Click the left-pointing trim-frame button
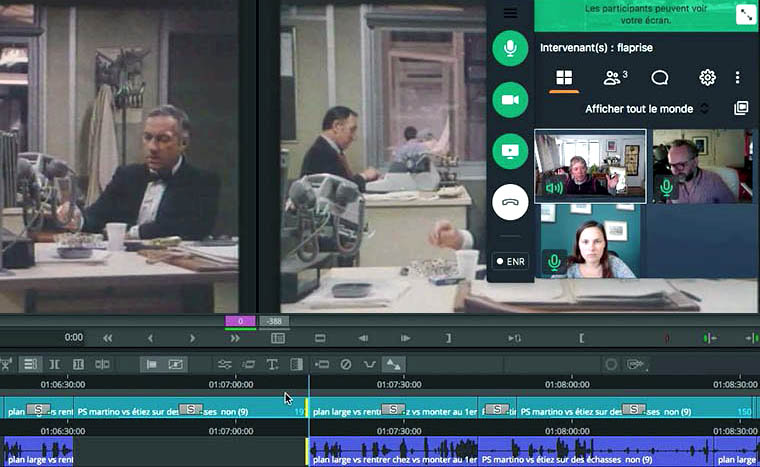760x467 pixels. click(363, 338)
